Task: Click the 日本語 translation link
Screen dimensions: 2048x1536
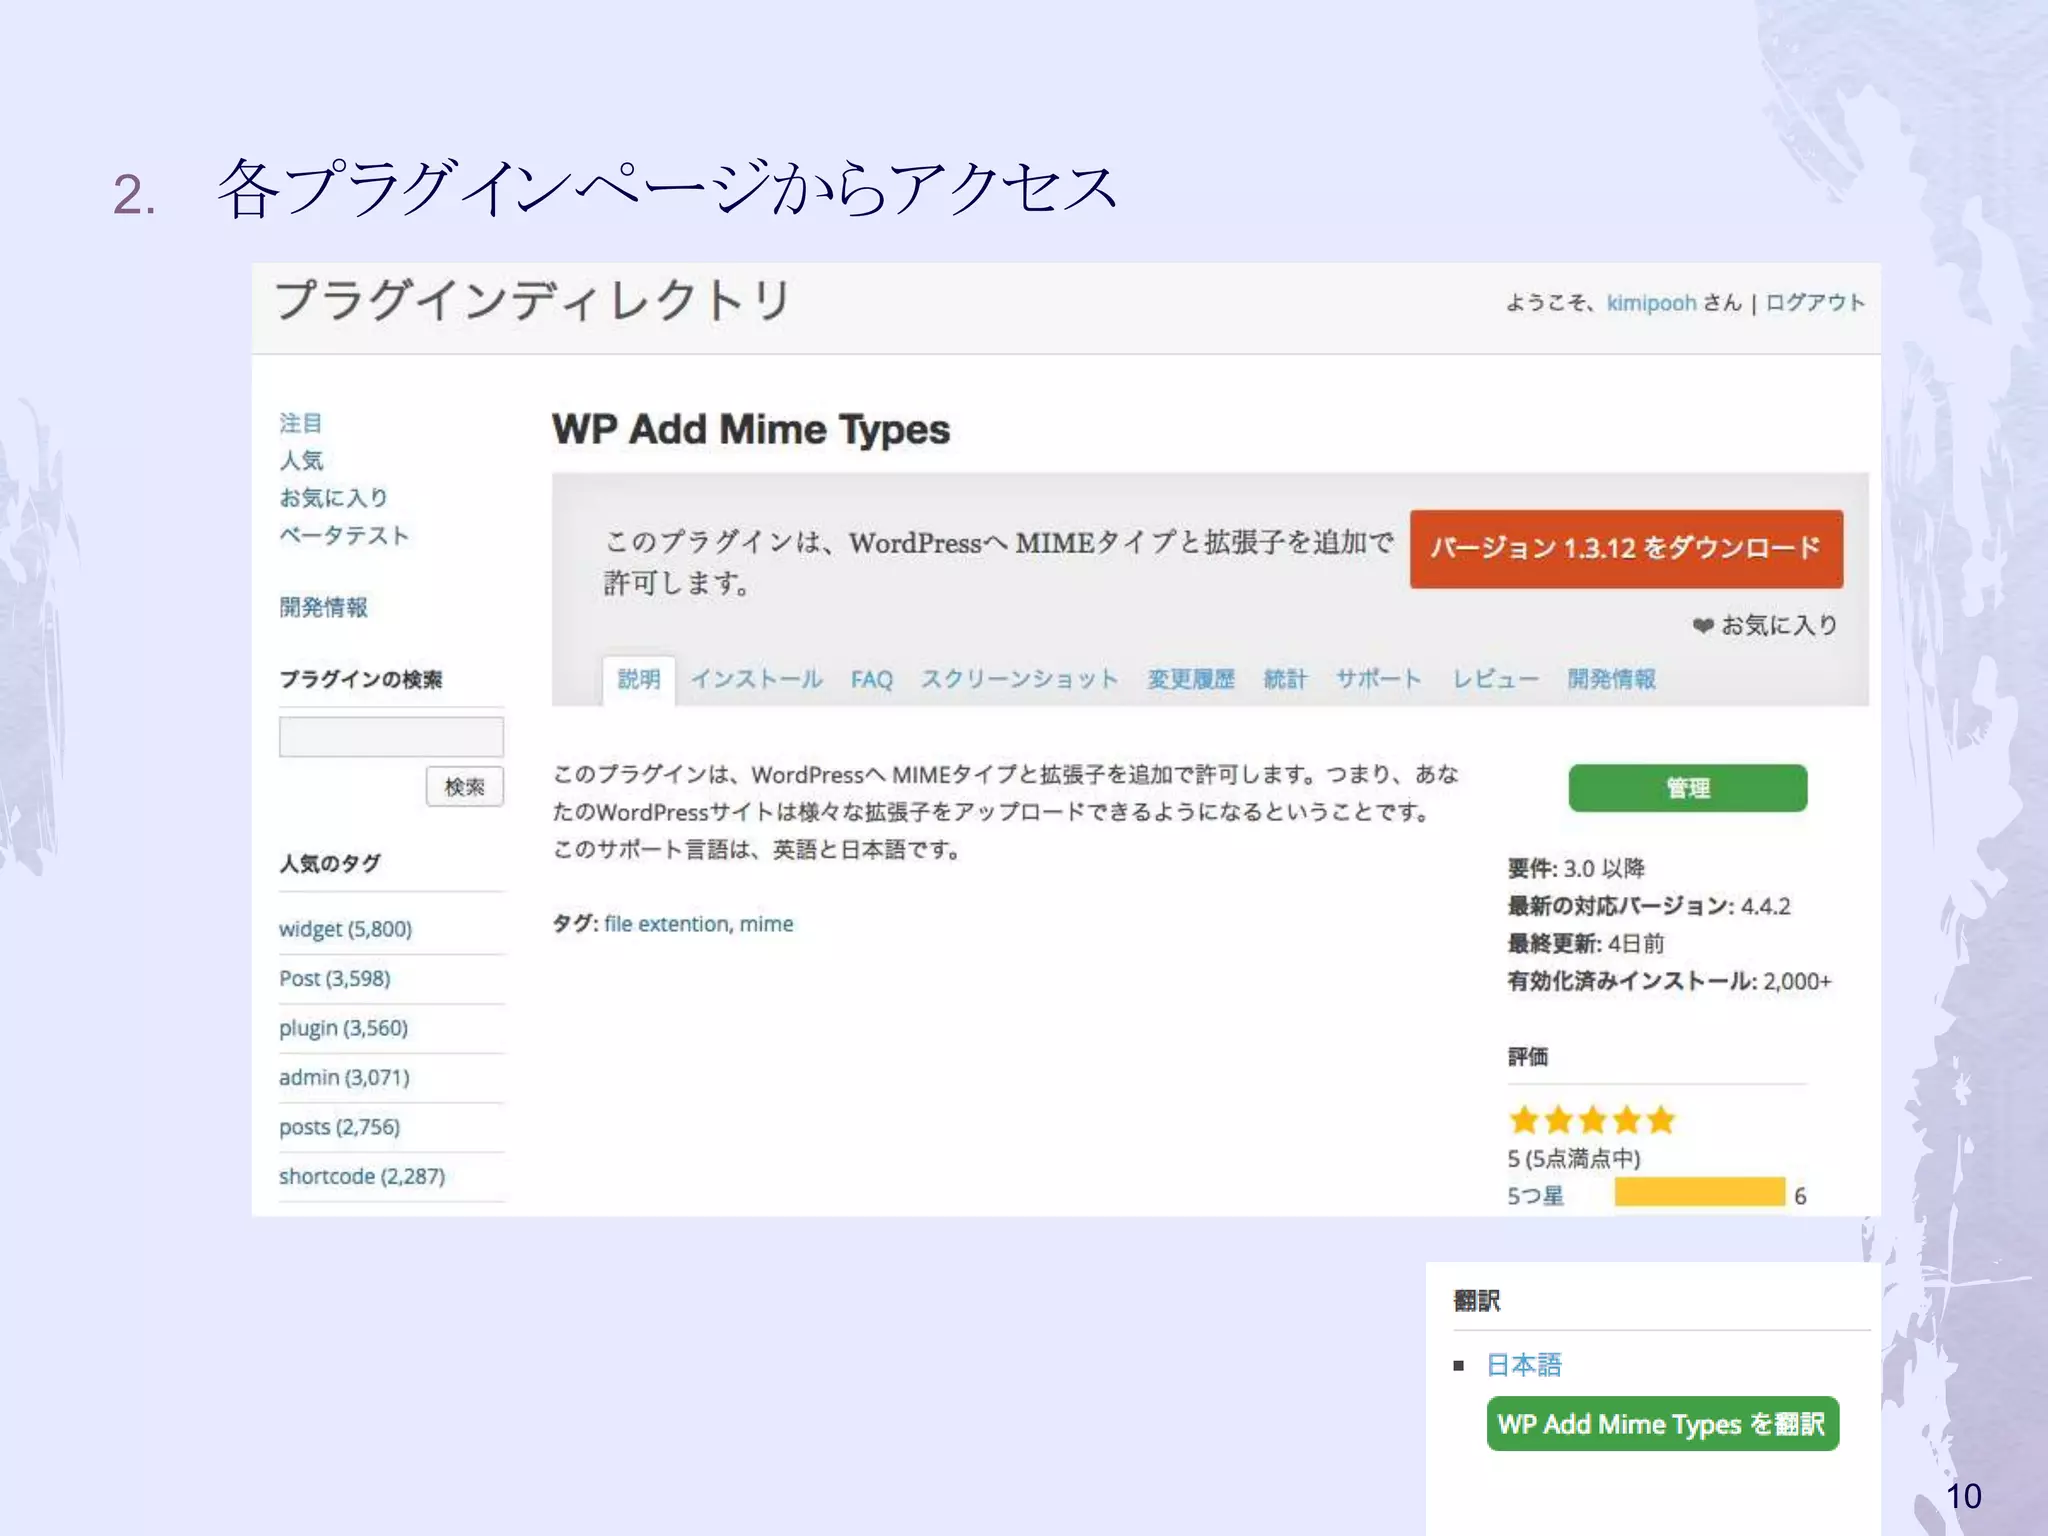Action: pyautogui.click(x=1524, y=1365)
